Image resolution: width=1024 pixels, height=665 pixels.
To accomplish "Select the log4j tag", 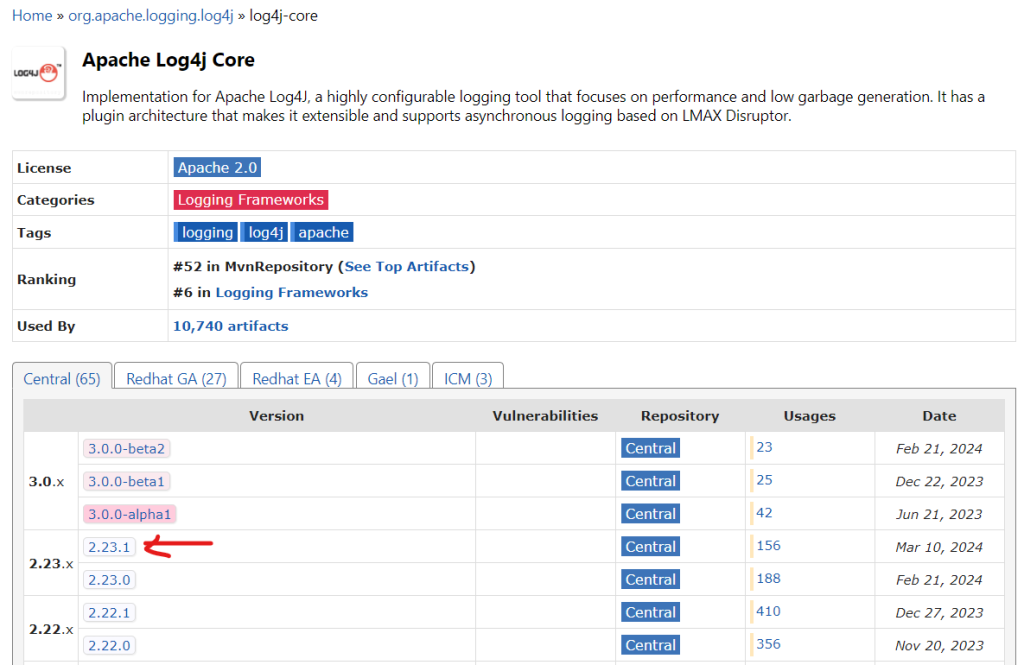I will coord(266,232).
